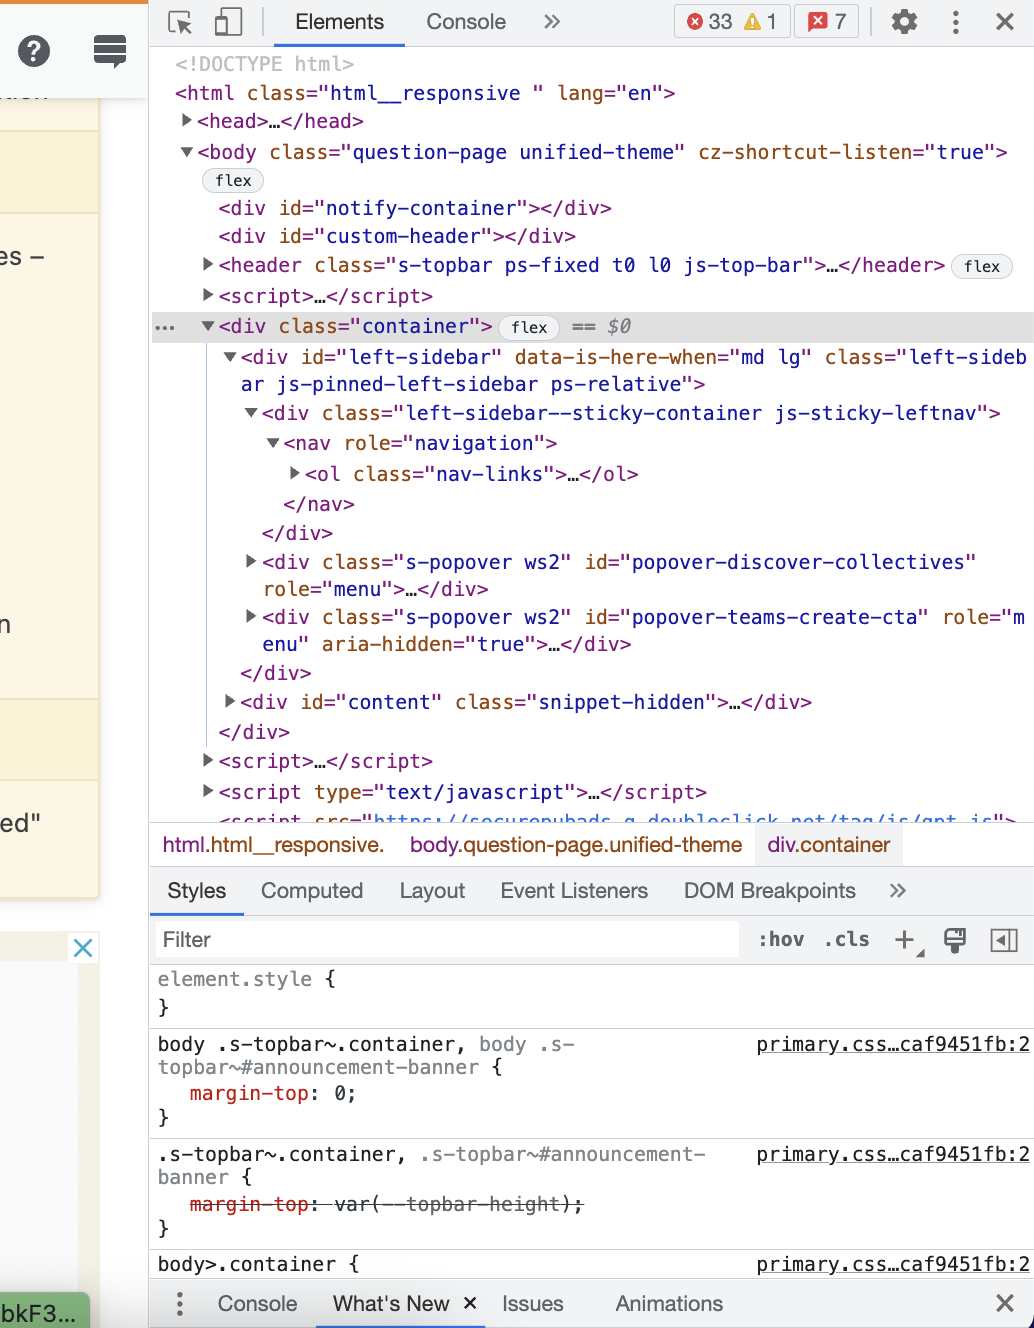Image resolution: width=1034 pixels, height=1328 pixels.
Task: Select the notify-container div line
Action: (x=415, y=208)
